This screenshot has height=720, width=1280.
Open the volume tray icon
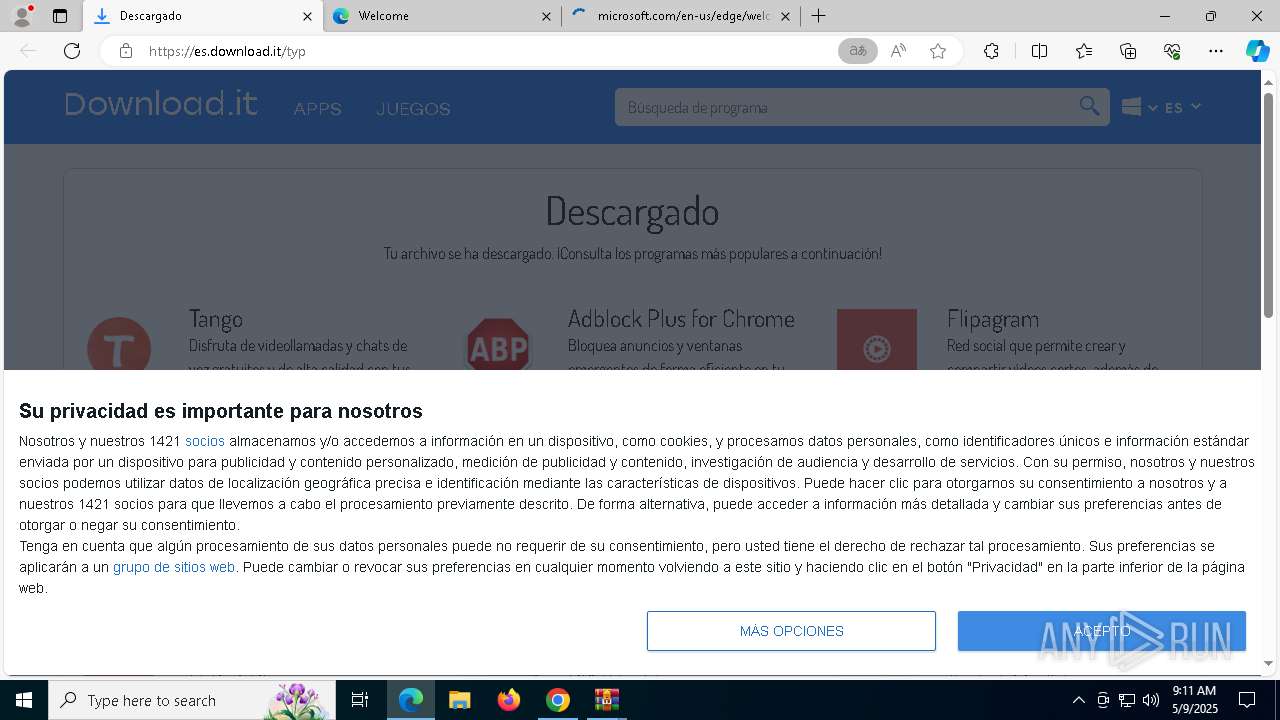pyautogui.click(x=1151, y=700)
